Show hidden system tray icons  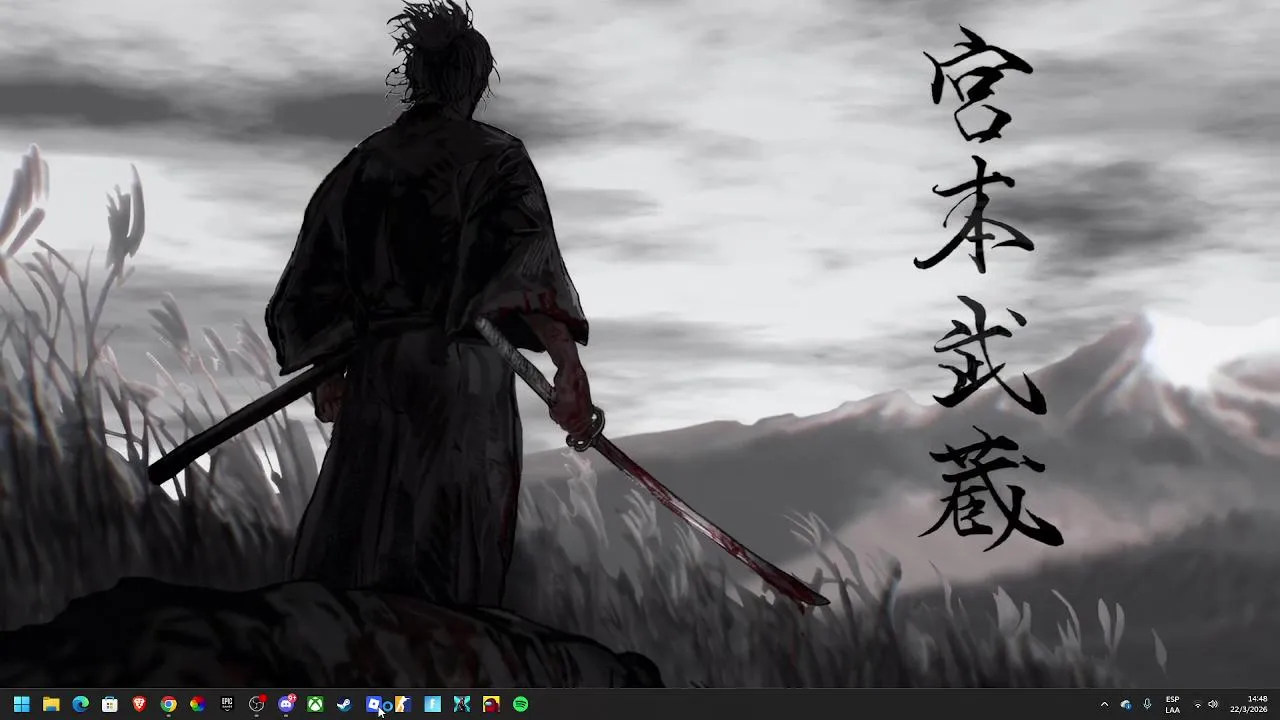point(1104,704)
